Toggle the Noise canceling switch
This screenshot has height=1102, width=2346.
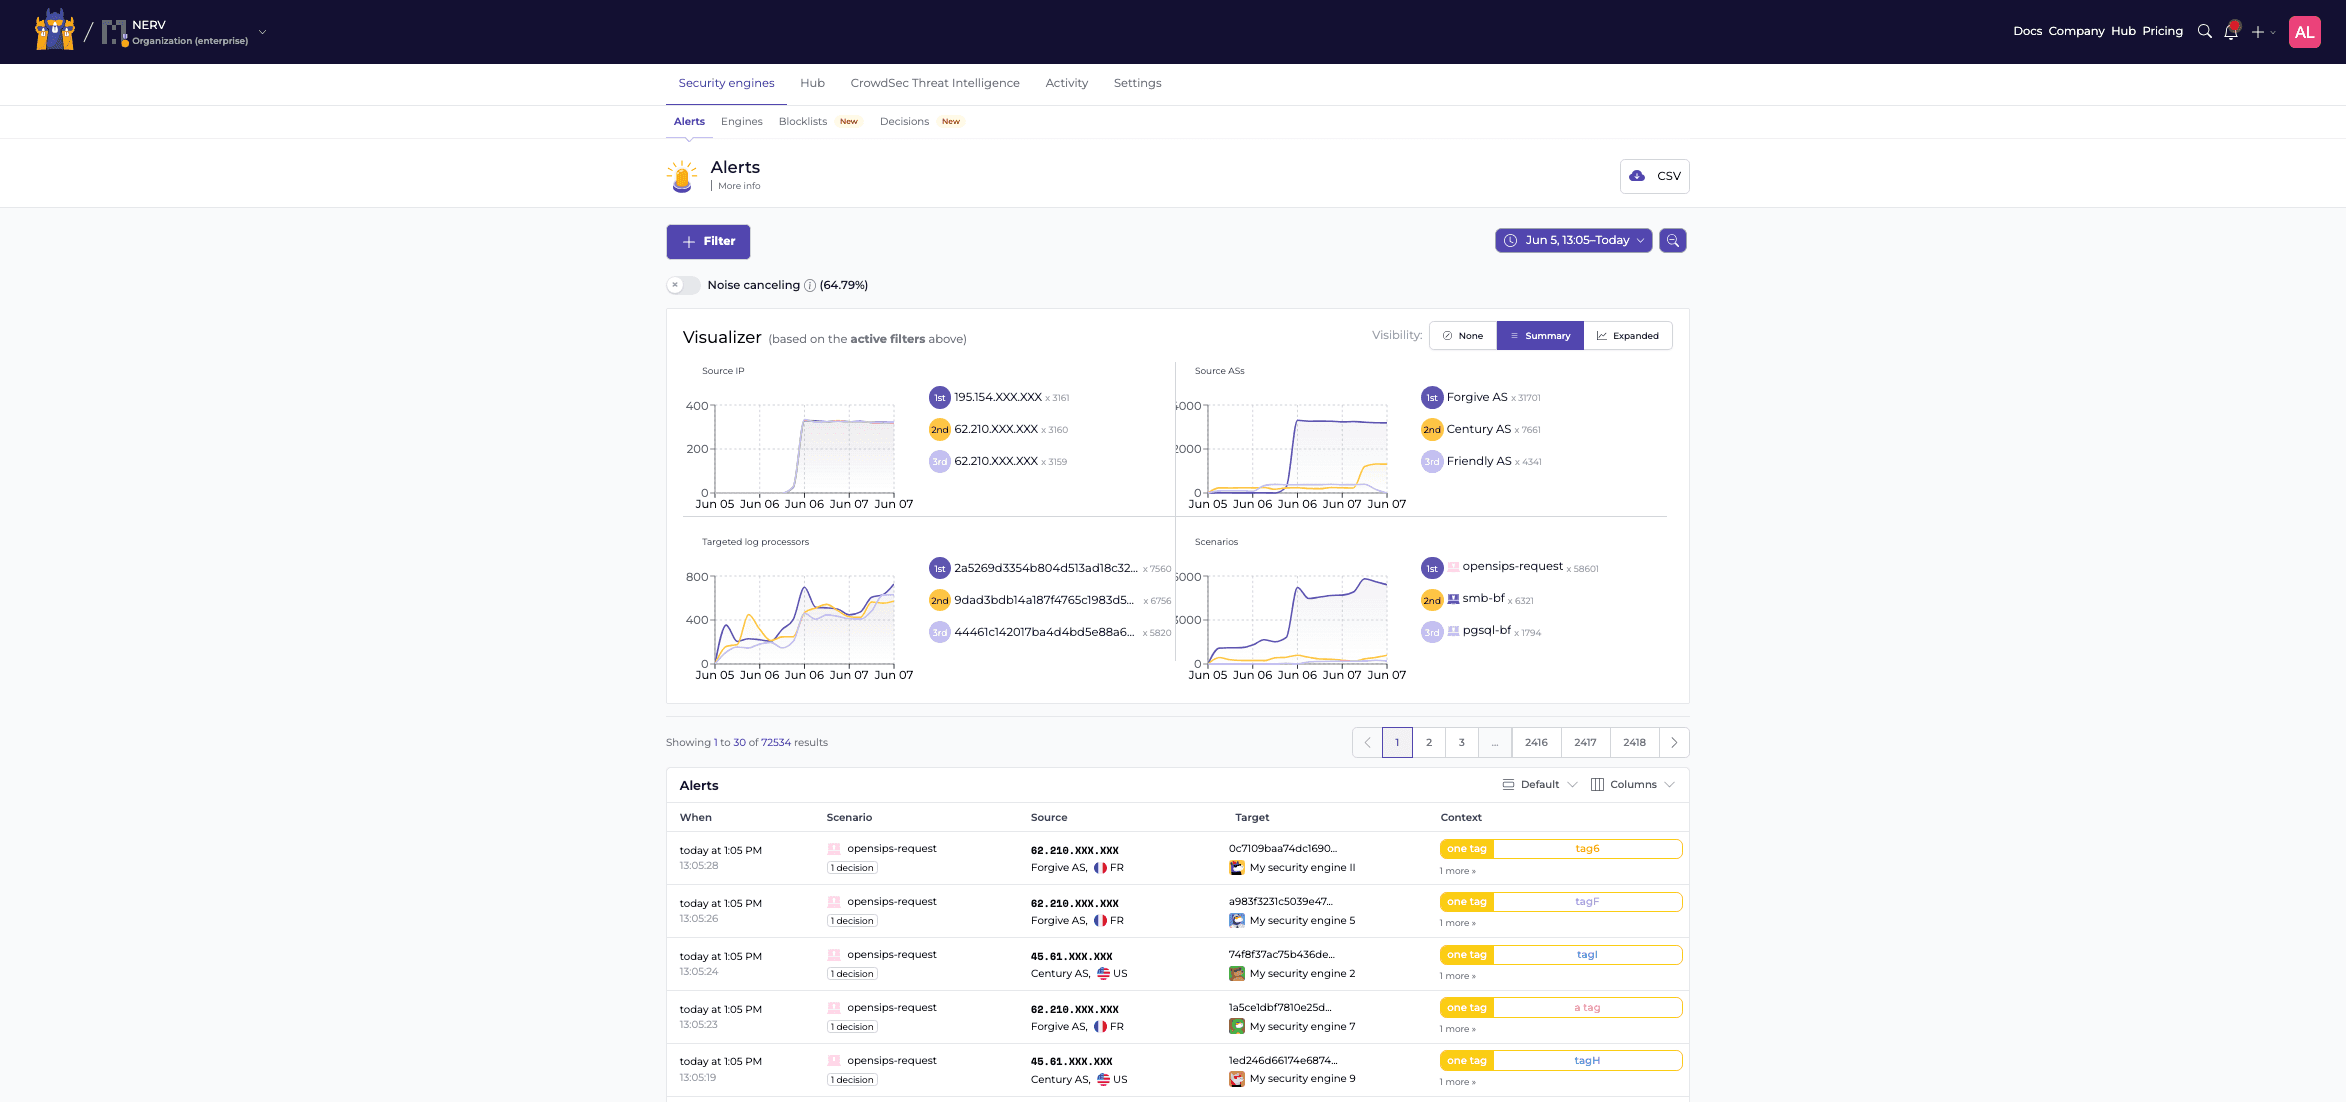[x=683, y=285]
